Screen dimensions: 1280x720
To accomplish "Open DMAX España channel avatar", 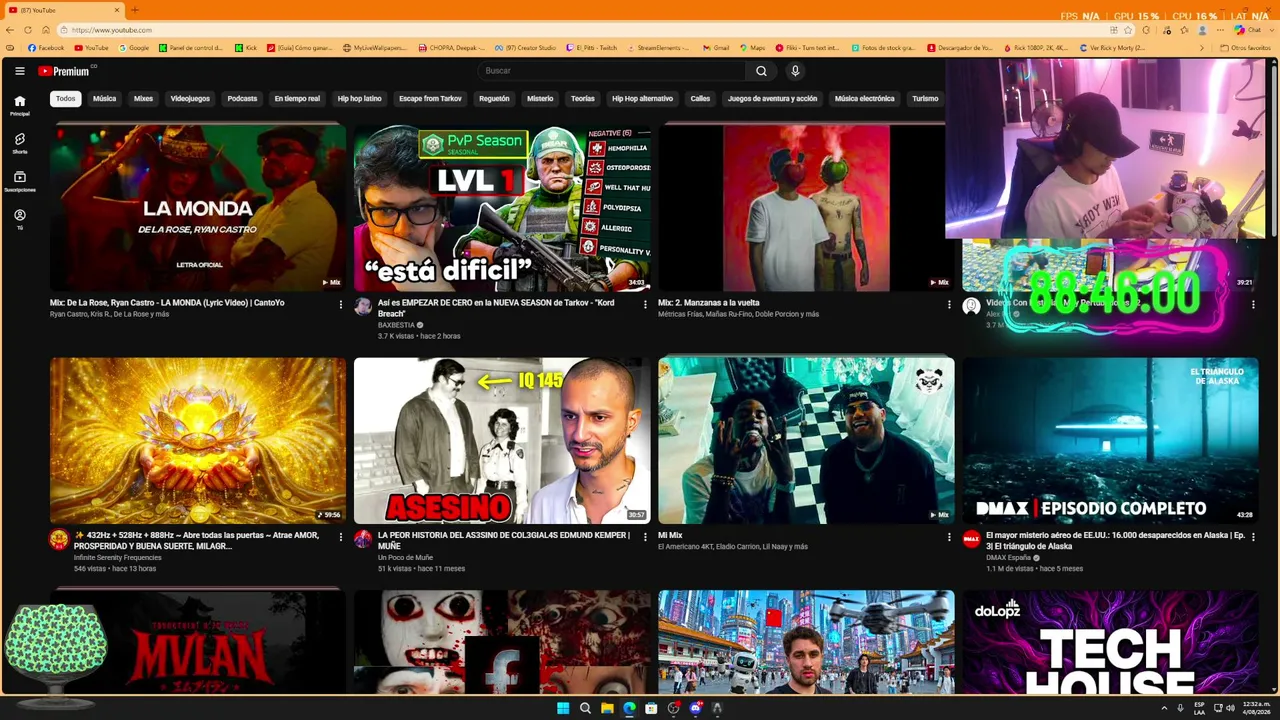I will 971,539.
